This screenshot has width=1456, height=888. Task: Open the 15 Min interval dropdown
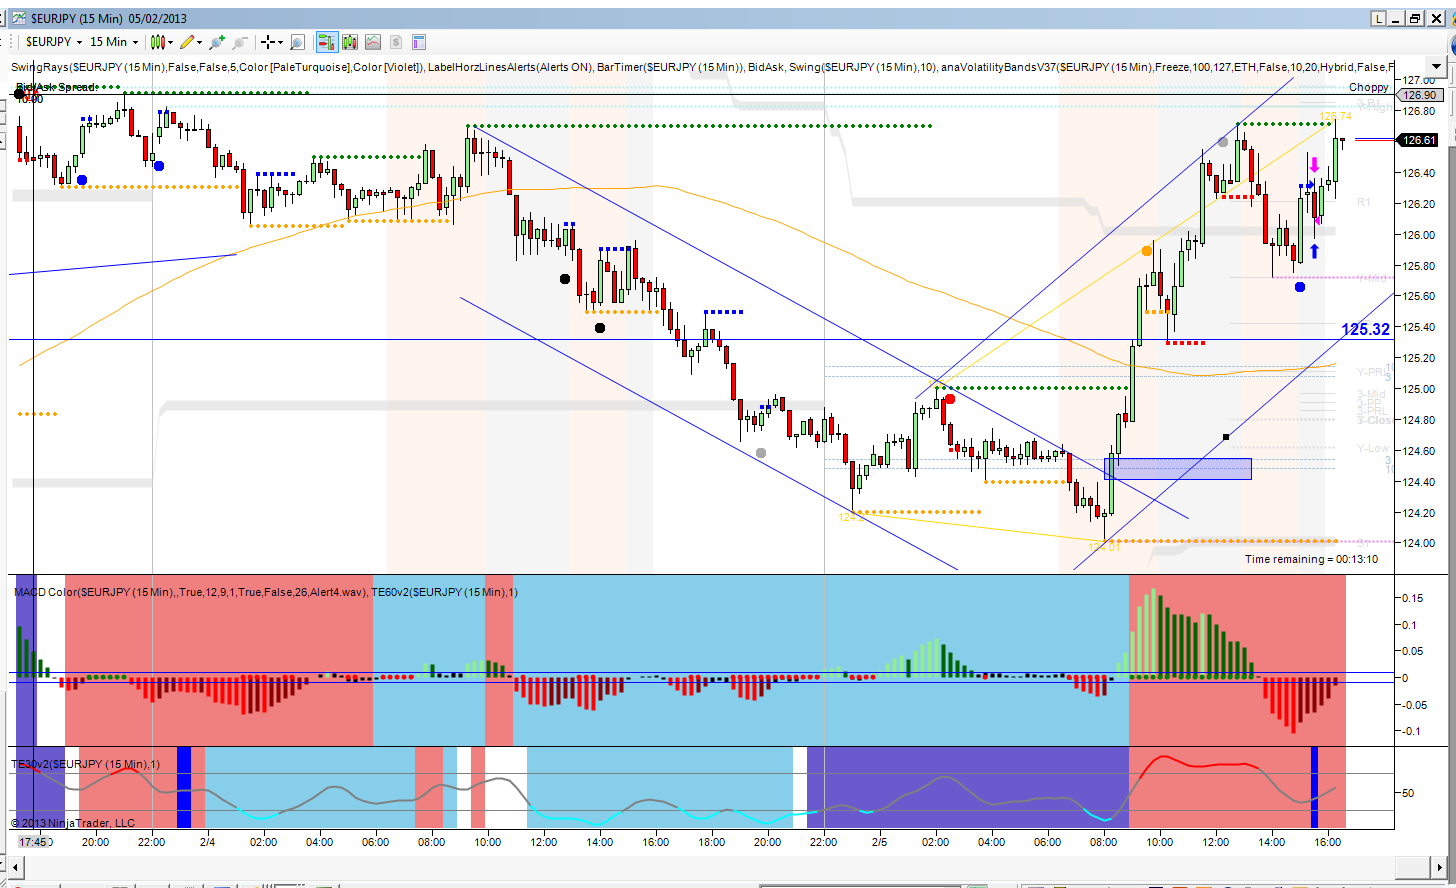click(114, 42)
